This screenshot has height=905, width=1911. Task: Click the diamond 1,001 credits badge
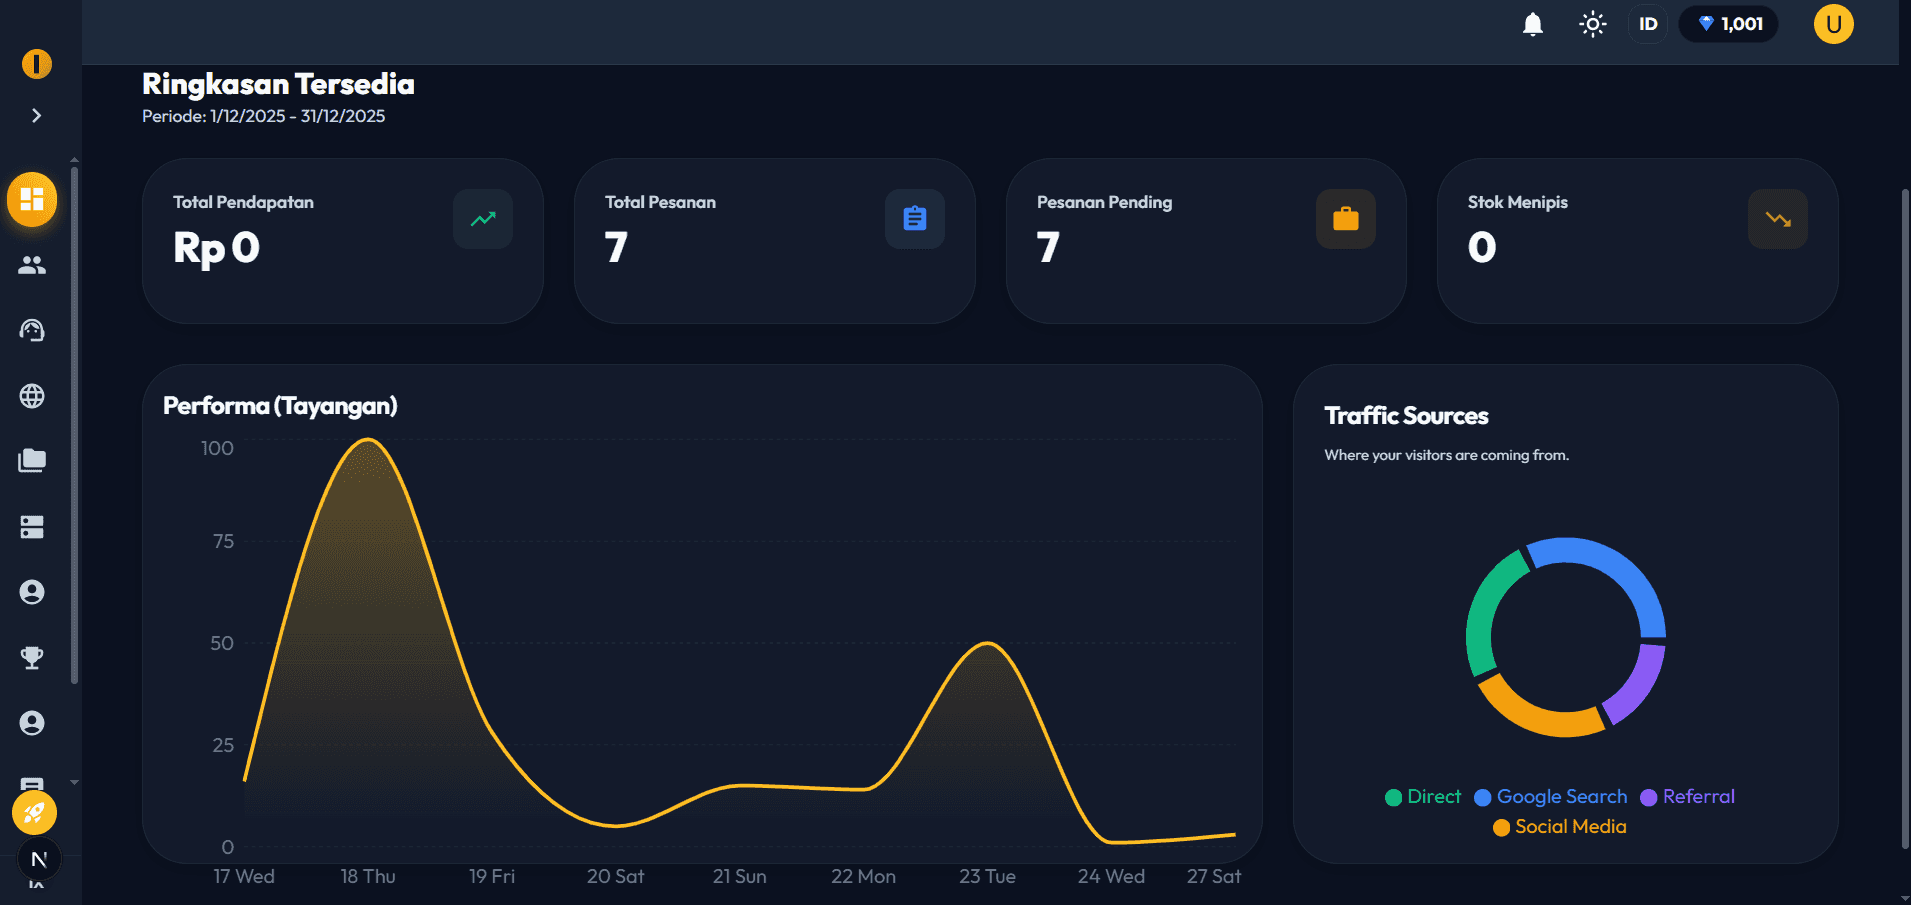pos(1728,24)
